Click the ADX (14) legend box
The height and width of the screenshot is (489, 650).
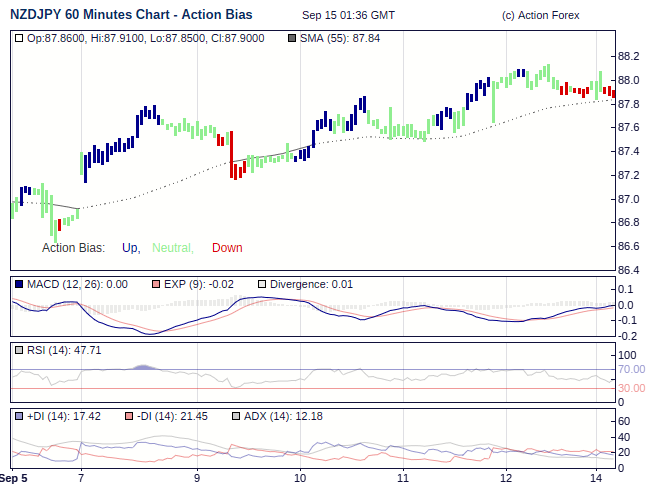(x=236, y=415)
